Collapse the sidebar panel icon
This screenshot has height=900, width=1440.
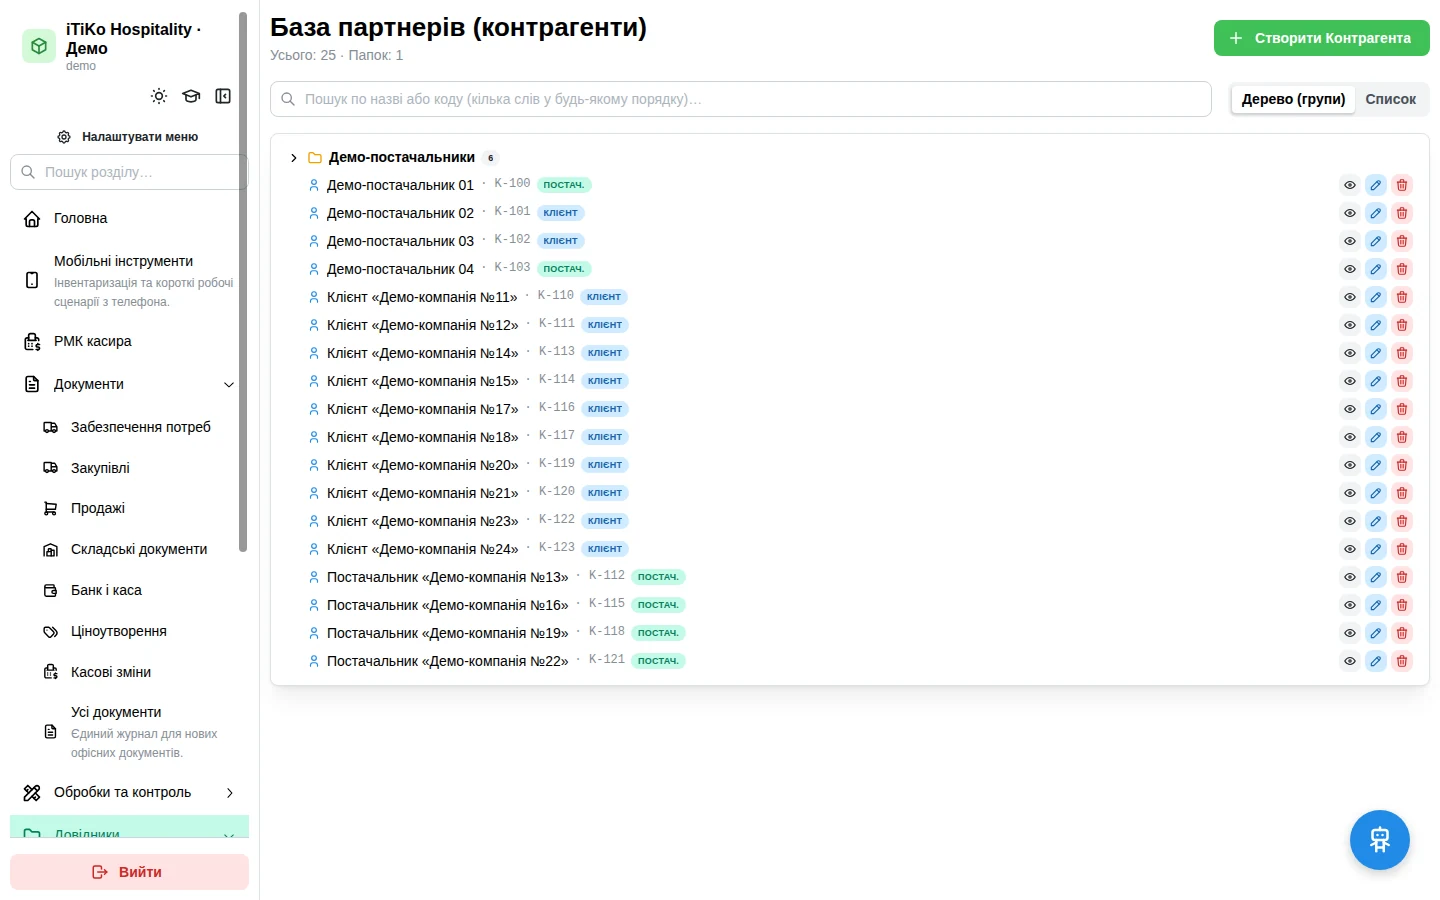tap(223, 96)
